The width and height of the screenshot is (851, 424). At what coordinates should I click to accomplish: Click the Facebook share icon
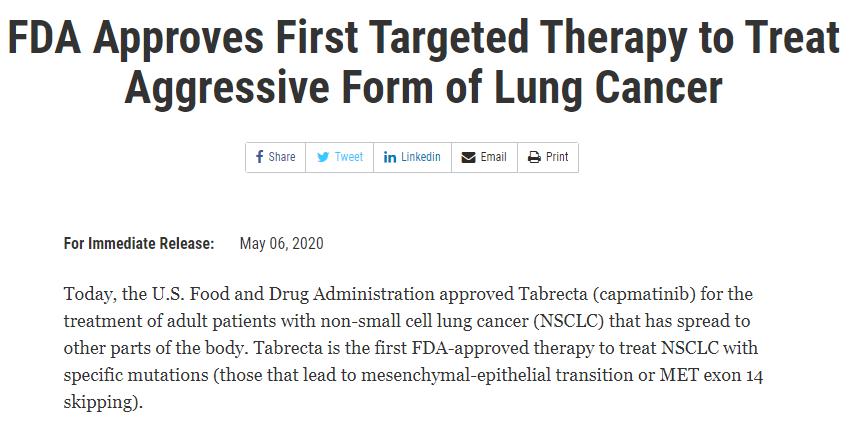(x=260, y=157)
